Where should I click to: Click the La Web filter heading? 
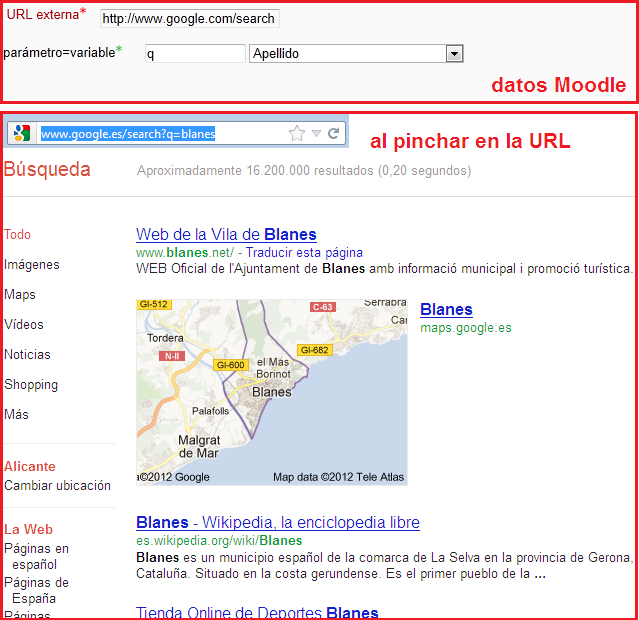tap(29, 529)
